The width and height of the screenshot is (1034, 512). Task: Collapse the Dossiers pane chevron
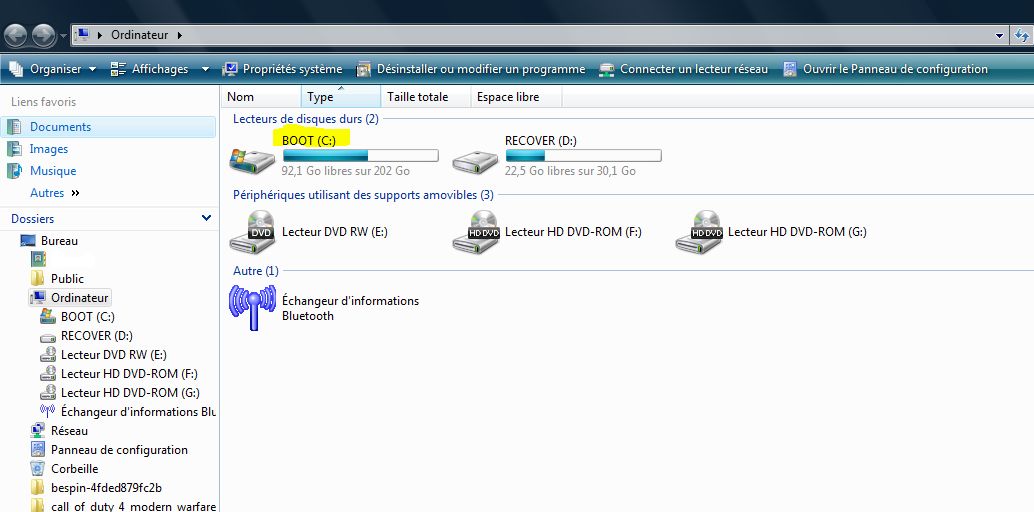(x=206, y=218)
